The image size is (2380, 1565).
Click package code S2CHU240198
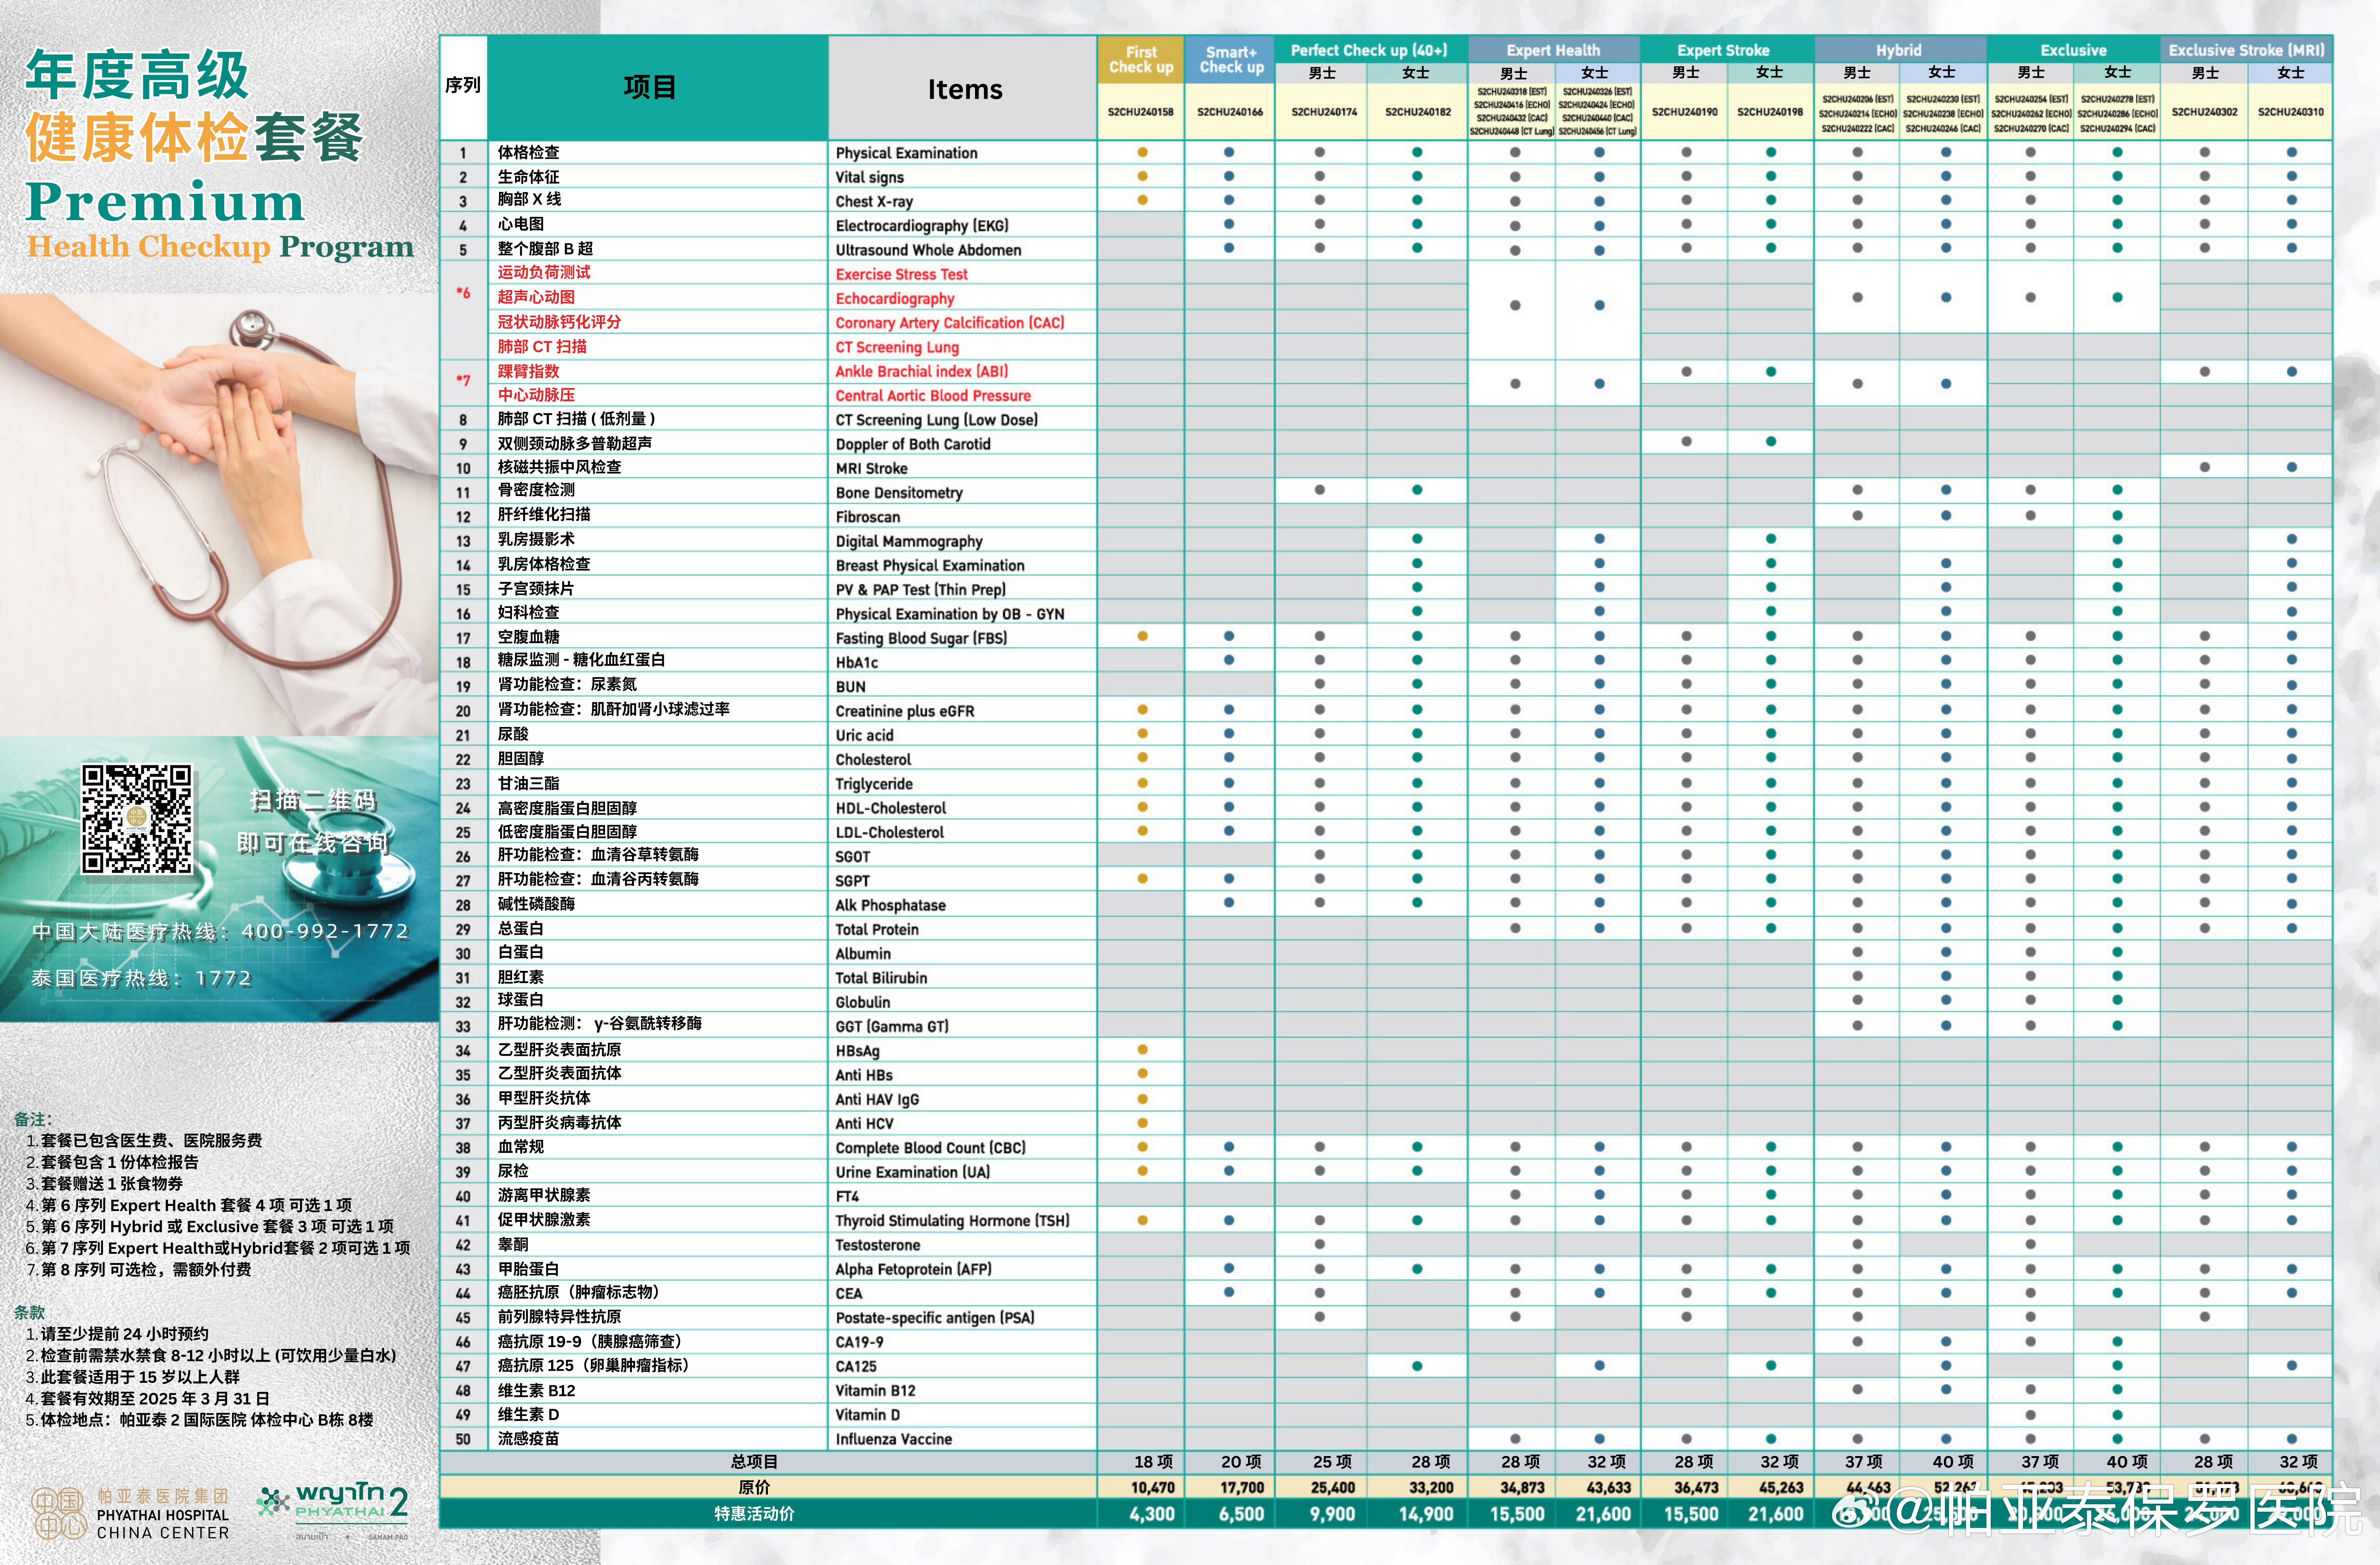[x=1770, y=112]
